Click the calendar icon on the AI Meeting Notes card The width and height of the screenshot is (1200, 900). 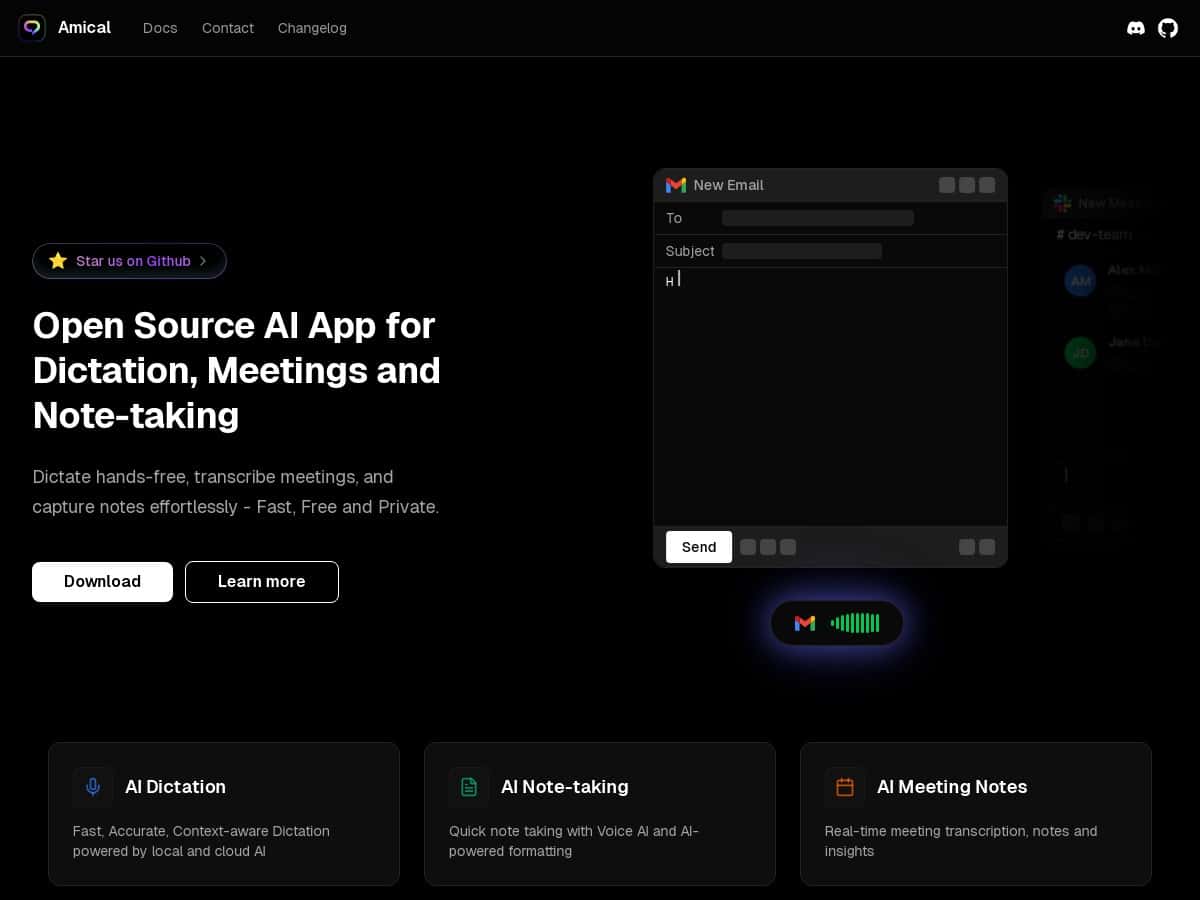click(x=845, y=787)
